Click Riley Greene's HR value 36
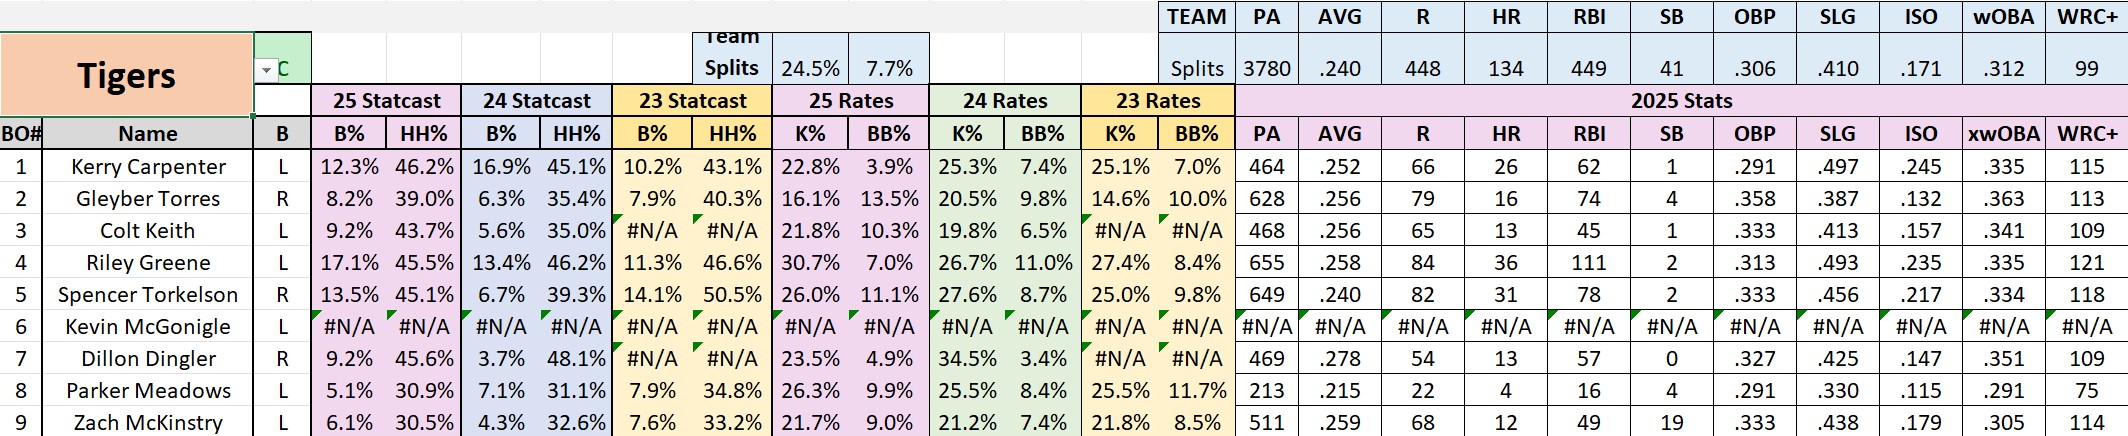 (x=1505, y=263)
